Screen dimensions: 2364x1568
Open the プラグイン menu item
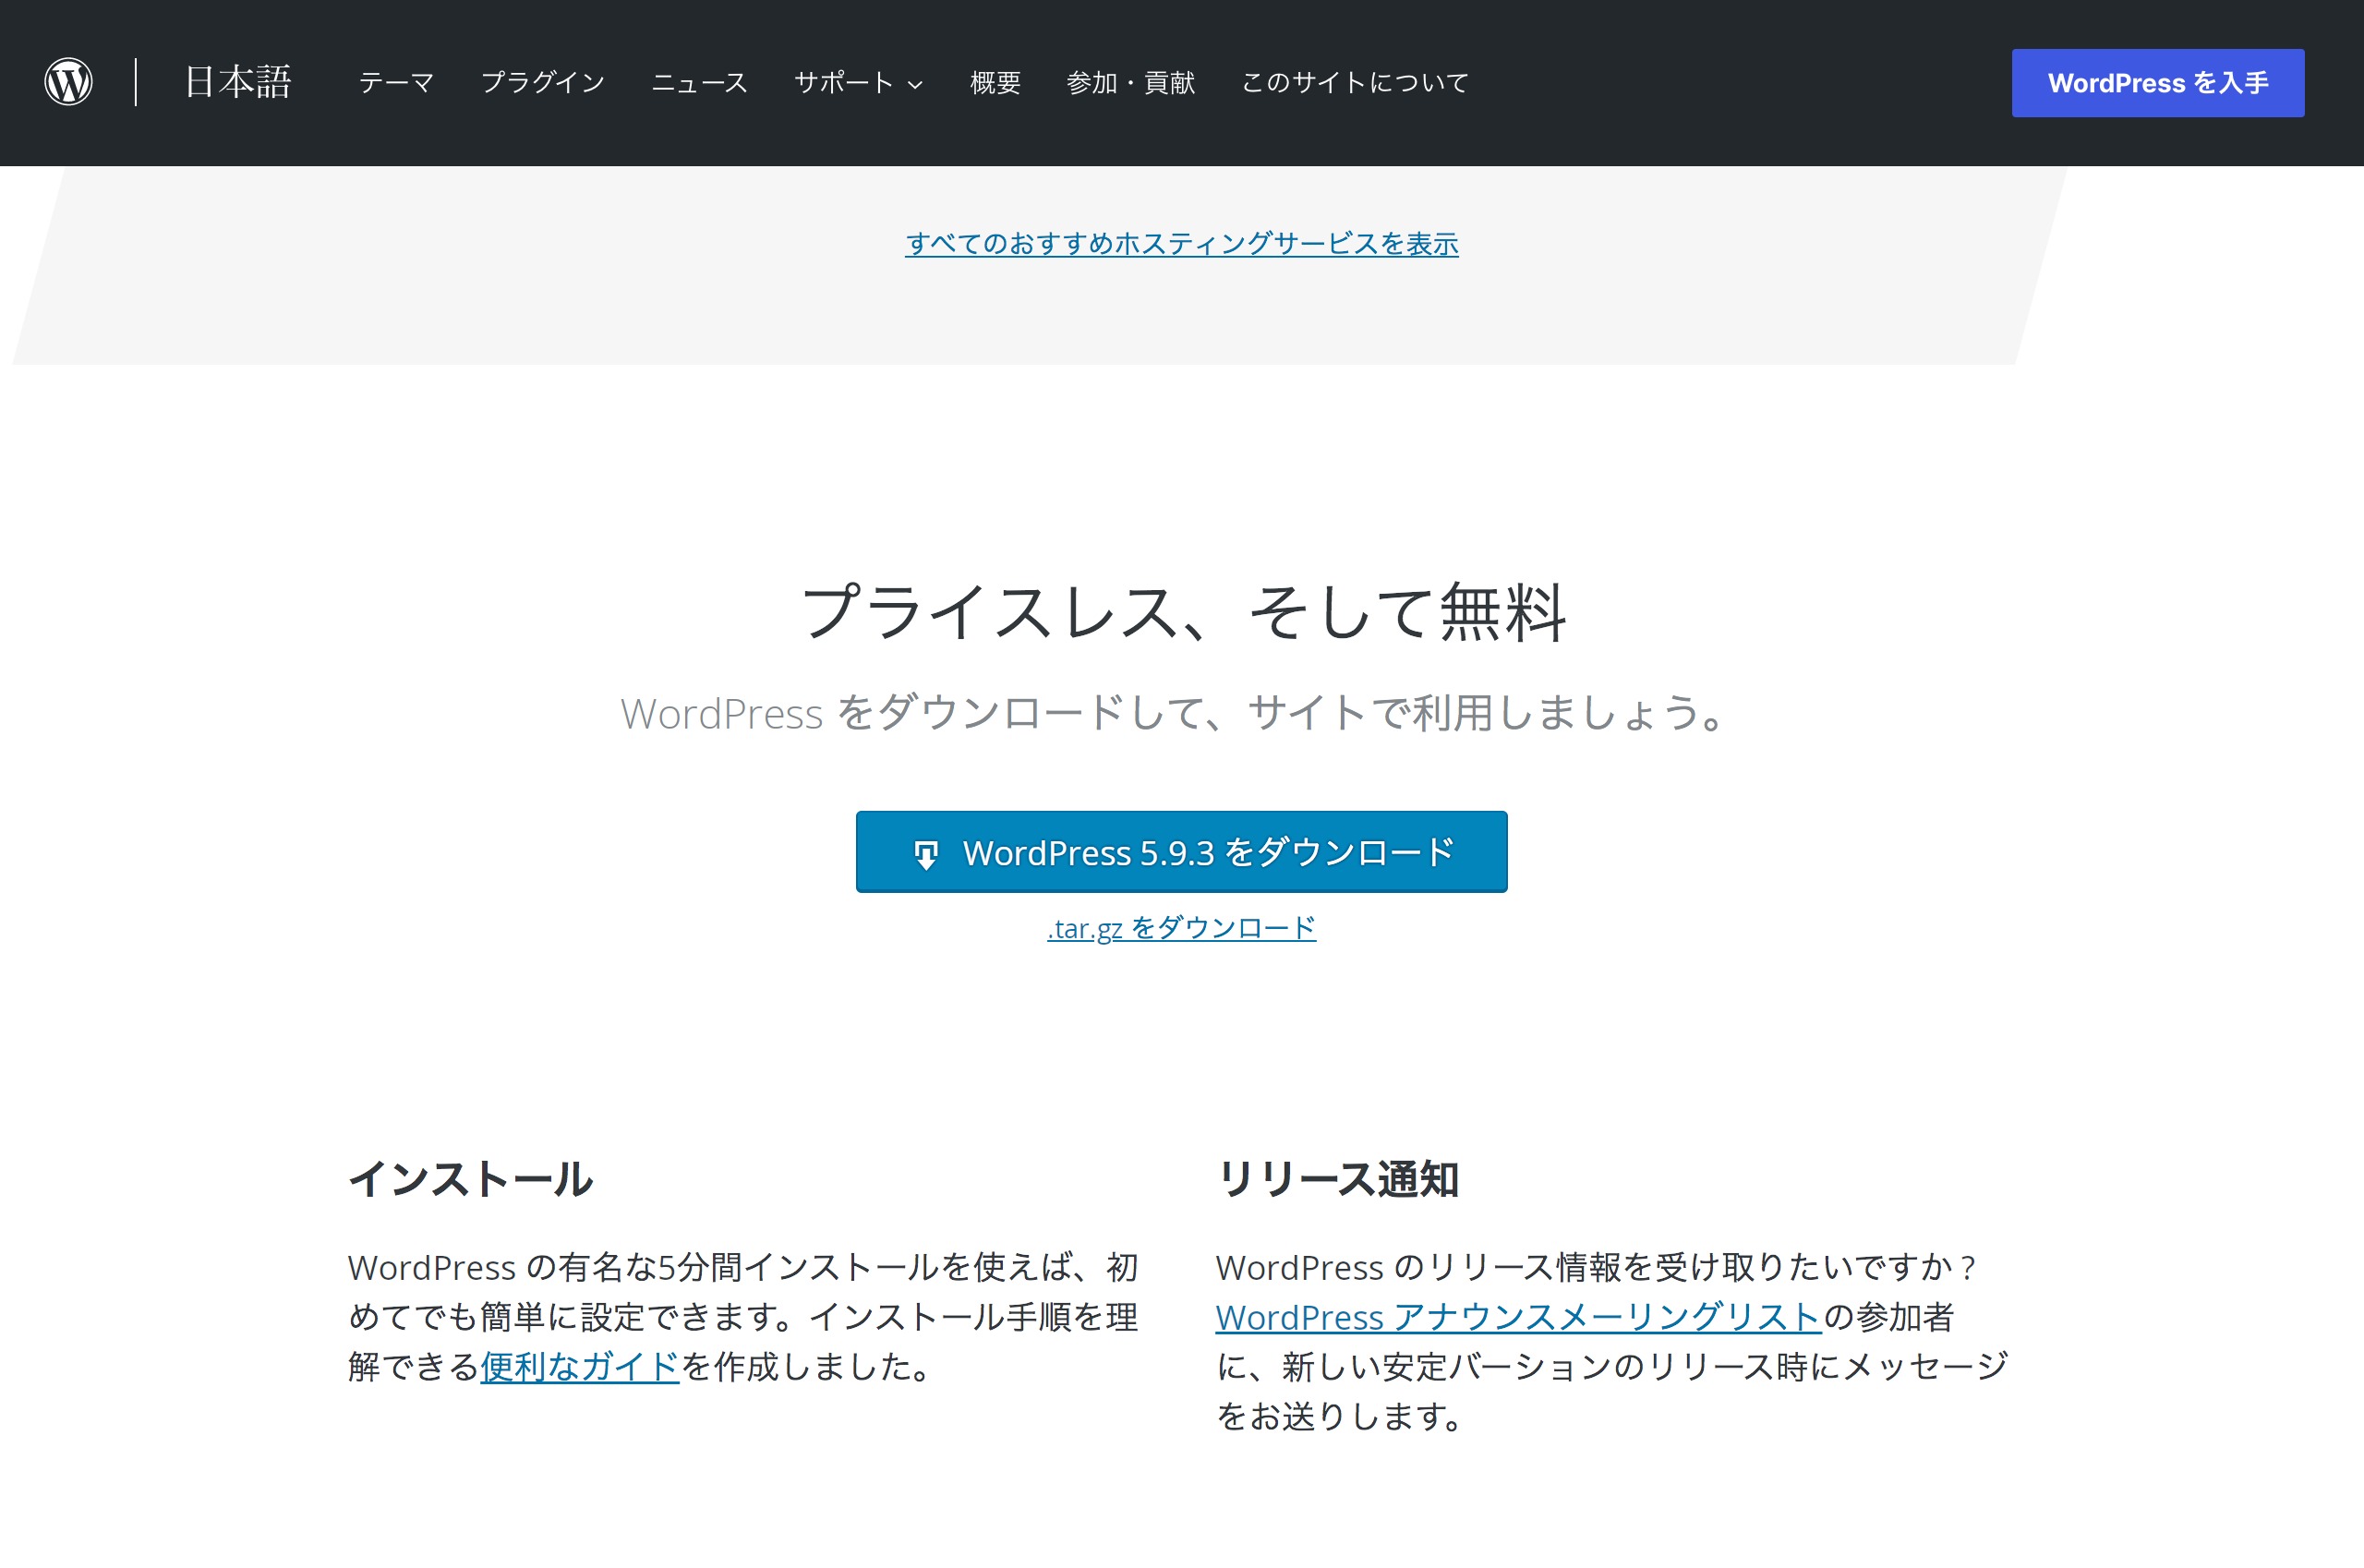pyautogui.click(x=543, y=83)
